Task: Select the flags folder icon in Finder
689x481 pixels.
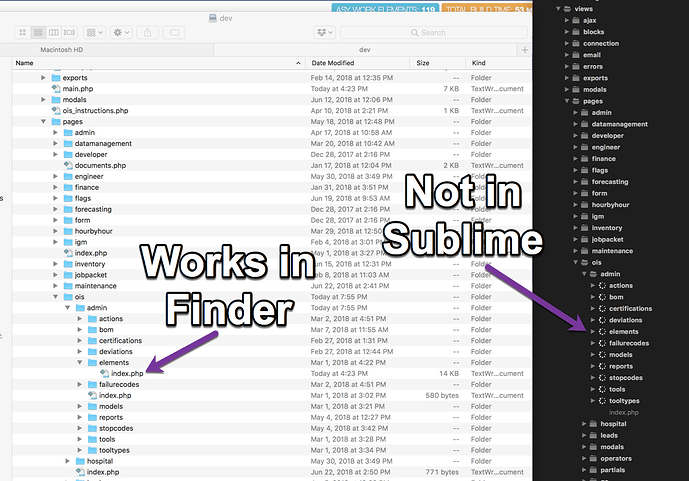Action: point(68,198)
